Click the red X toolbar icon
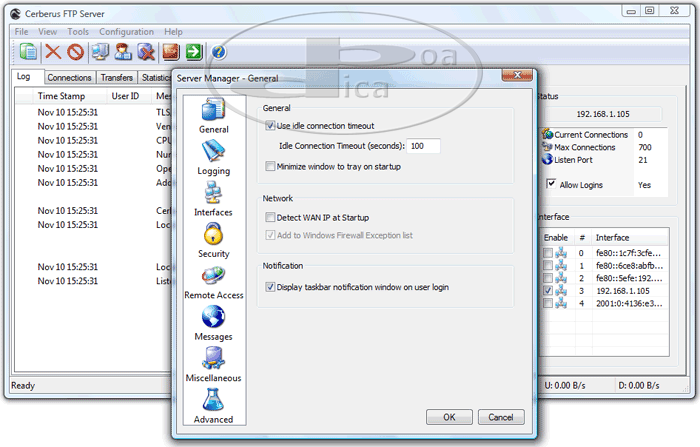700x447 pixels. [x=53, y=52]
